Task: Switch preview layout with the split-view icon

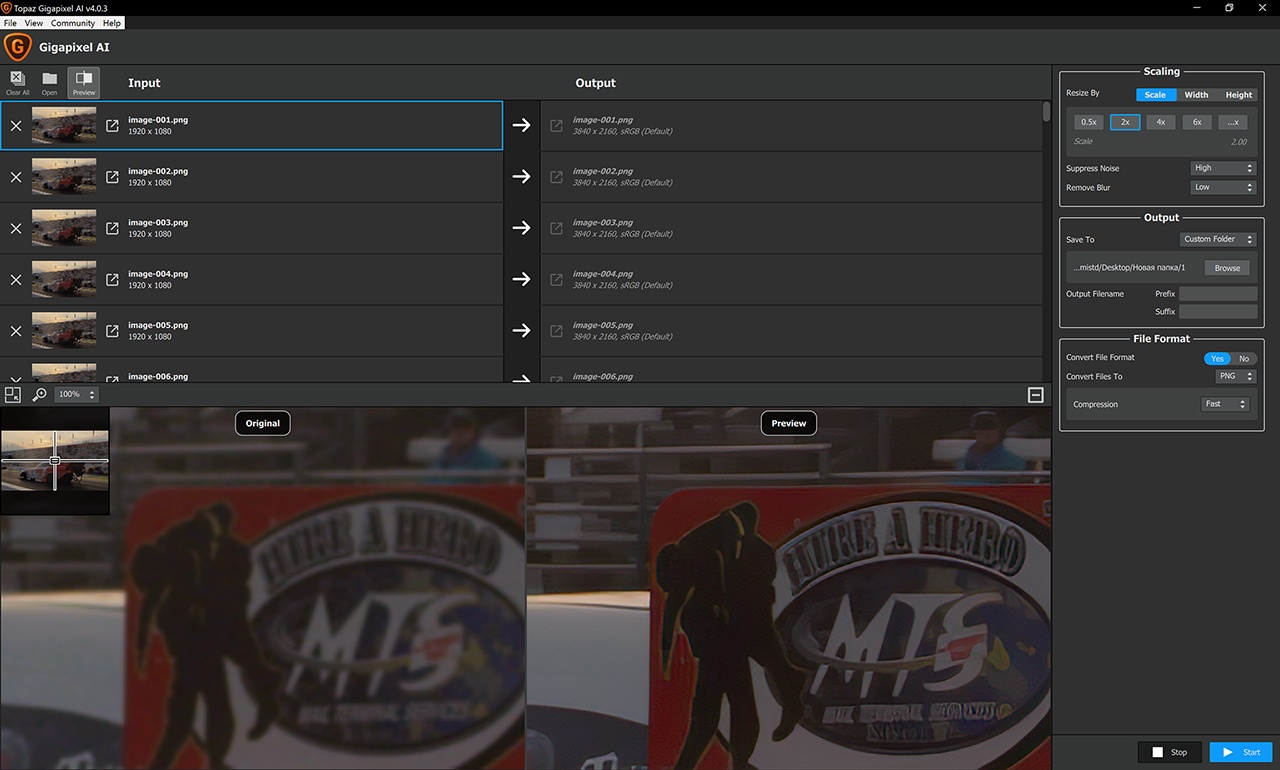Action: pyautogui.click(x=13, y=395)
